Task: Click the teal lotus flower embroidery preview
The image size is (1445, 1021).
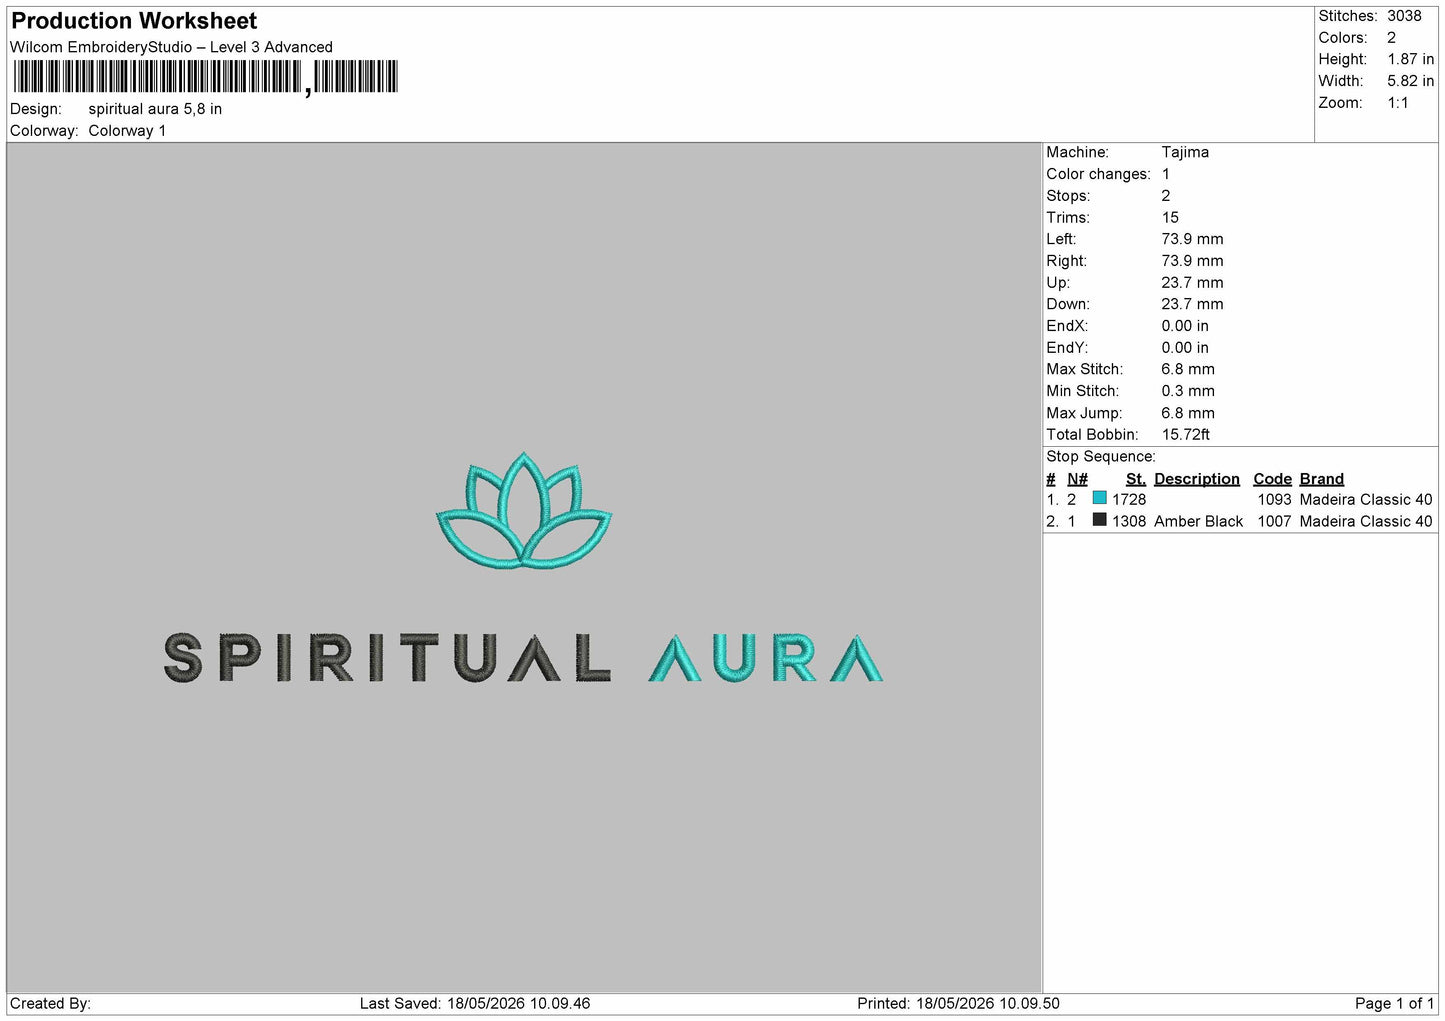Action: 524,511
